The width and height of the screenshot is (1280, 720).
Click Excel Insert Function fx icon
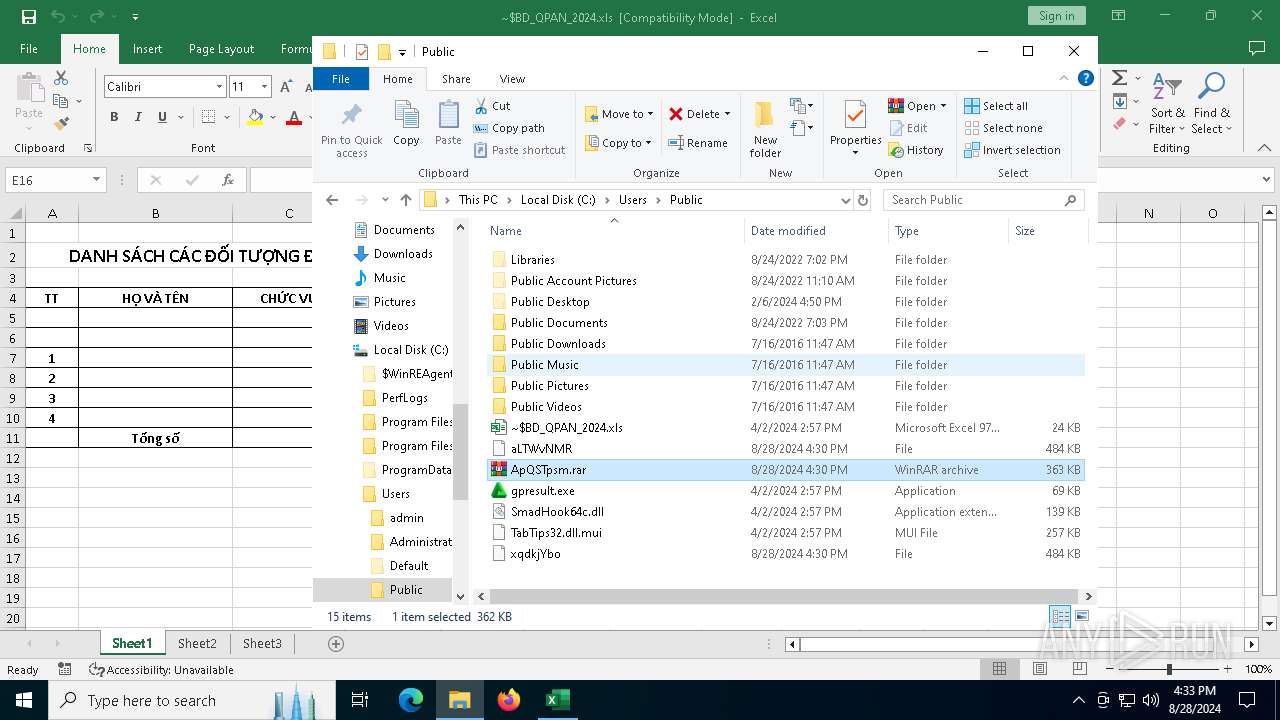228,180
